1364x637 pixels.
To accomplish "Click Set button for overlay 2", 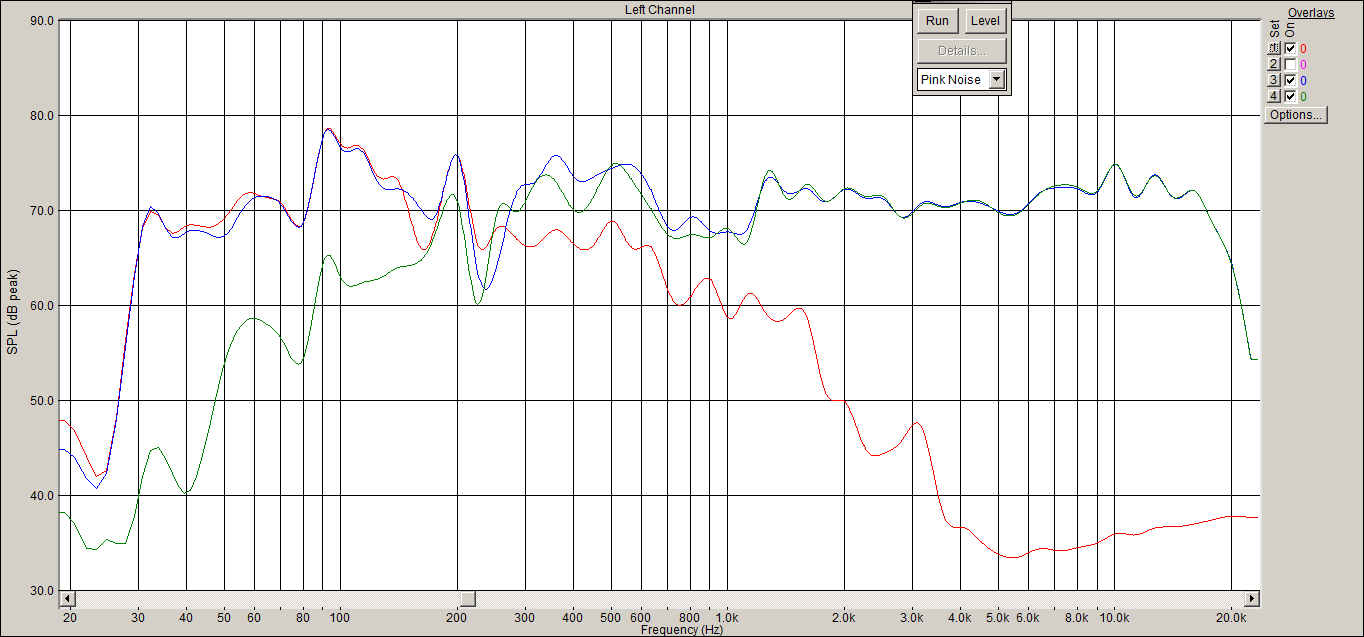I will [x=1274, y=64].
